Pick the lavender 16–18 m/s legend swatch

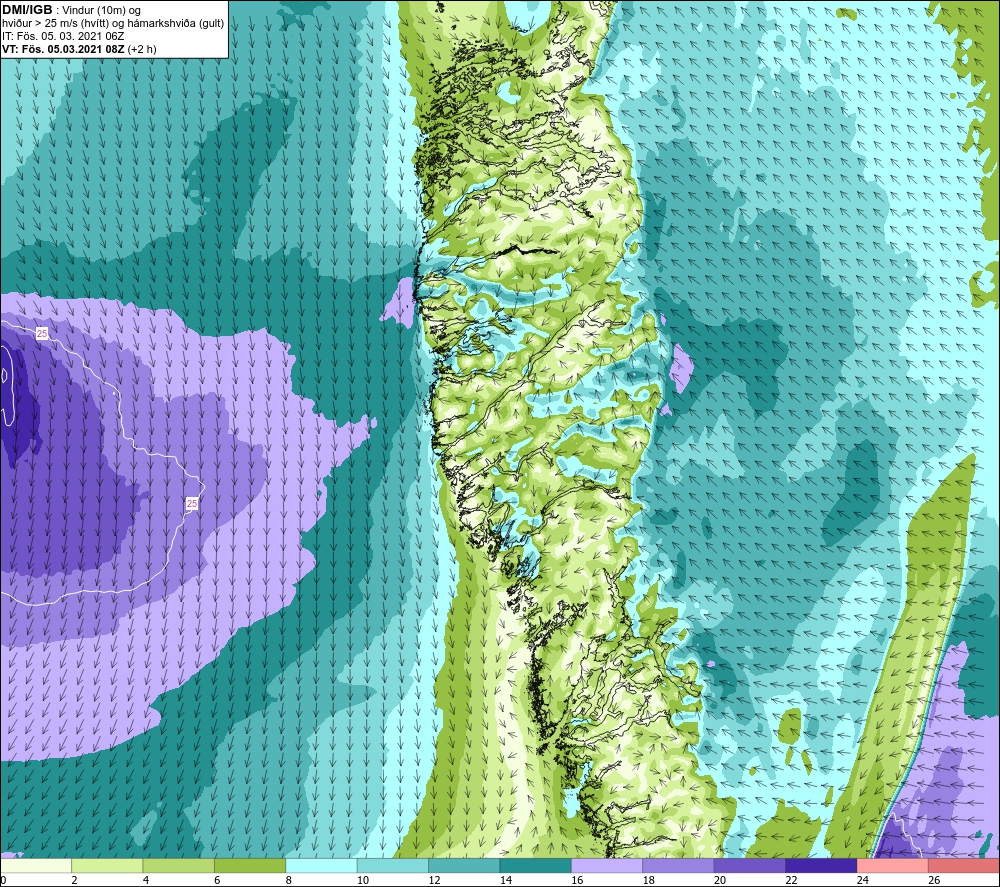607,865
